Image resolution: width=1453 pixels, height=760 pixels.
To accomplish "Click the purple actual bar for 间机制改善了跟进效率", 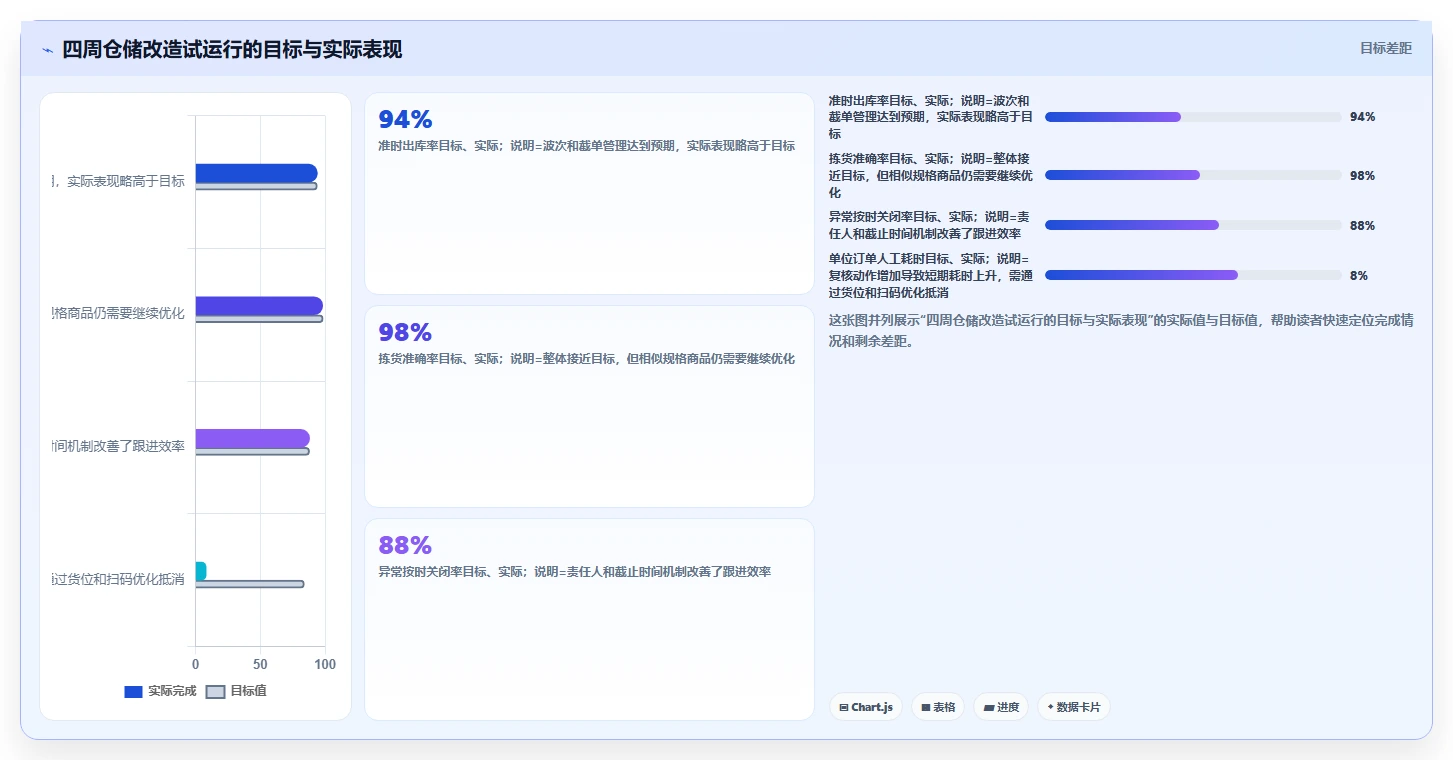I will coord(252,438).
